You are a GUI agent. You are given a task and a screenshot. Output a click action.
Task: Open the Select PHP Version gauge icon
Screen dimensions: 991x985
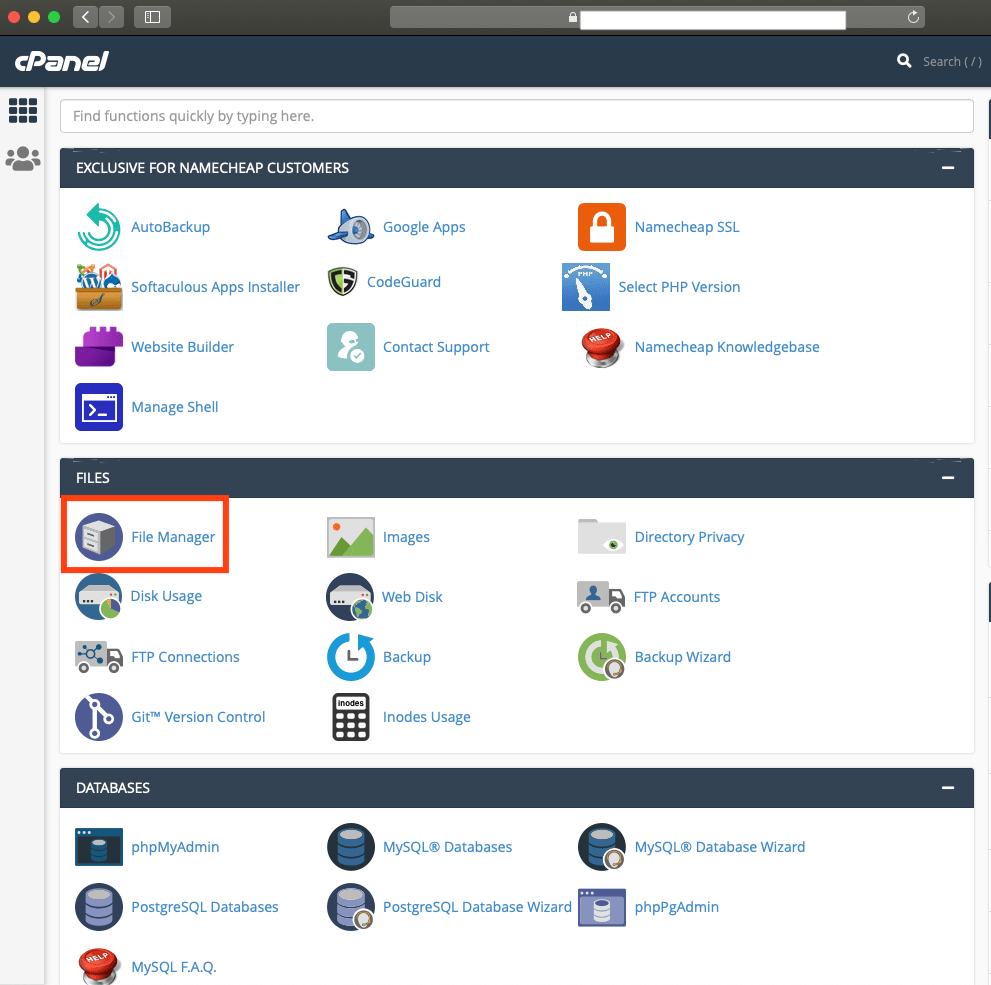[586, 287]
